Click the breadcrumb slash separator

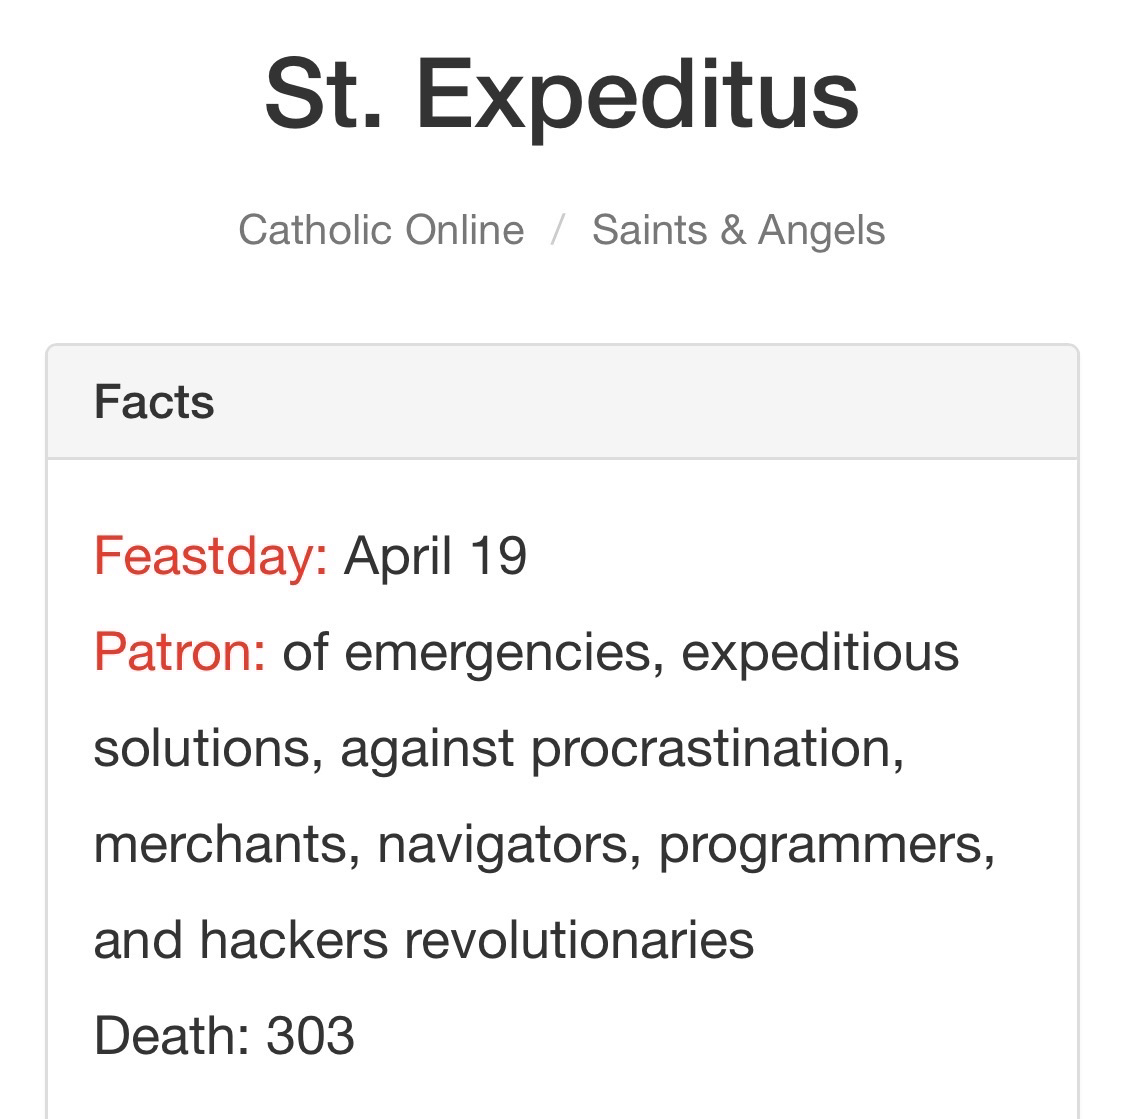click(558, 230)
